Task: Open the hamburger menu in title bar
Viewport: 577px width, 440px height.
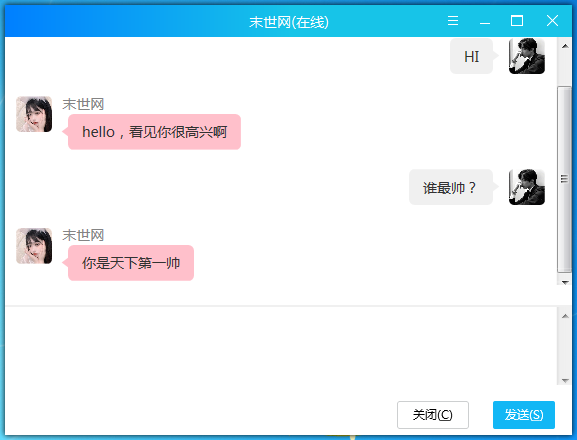Action: coord(453,21)
